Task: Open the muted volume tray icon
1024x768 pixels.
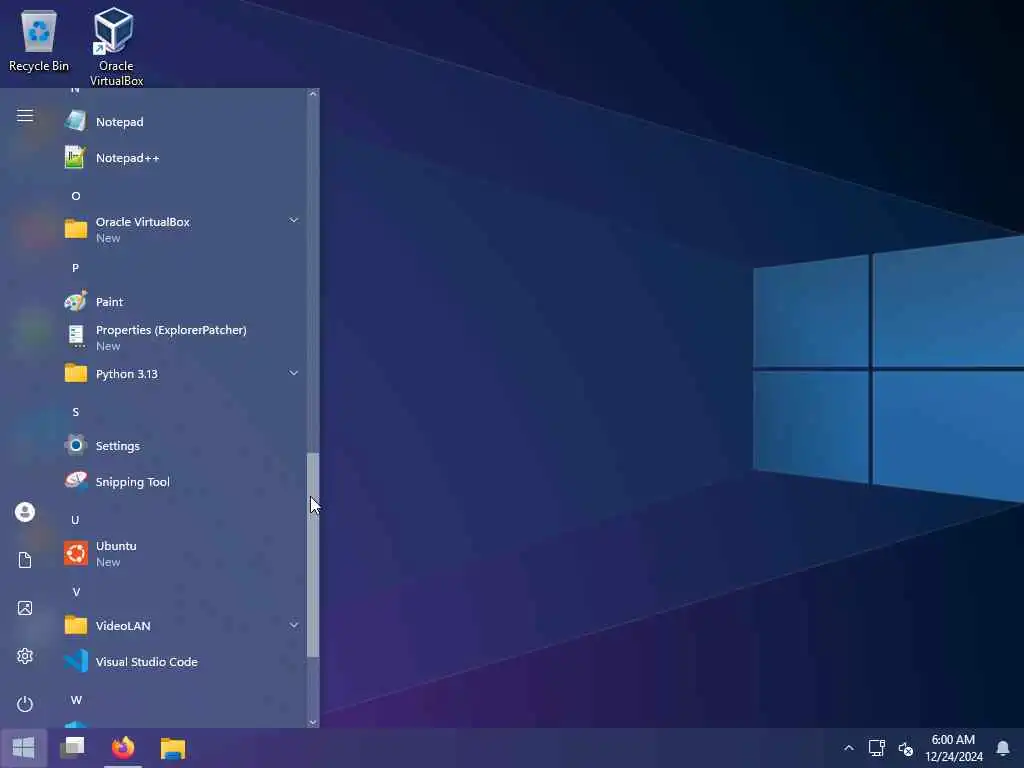Action: coord(906,748)
